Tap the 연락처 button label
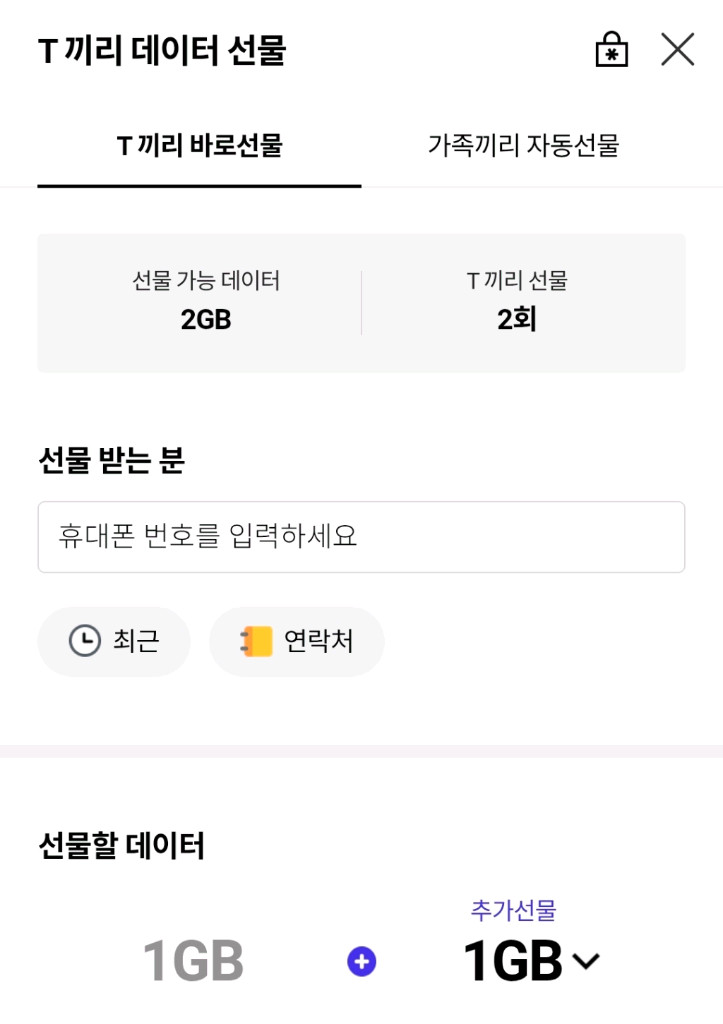 pos(318,641)
